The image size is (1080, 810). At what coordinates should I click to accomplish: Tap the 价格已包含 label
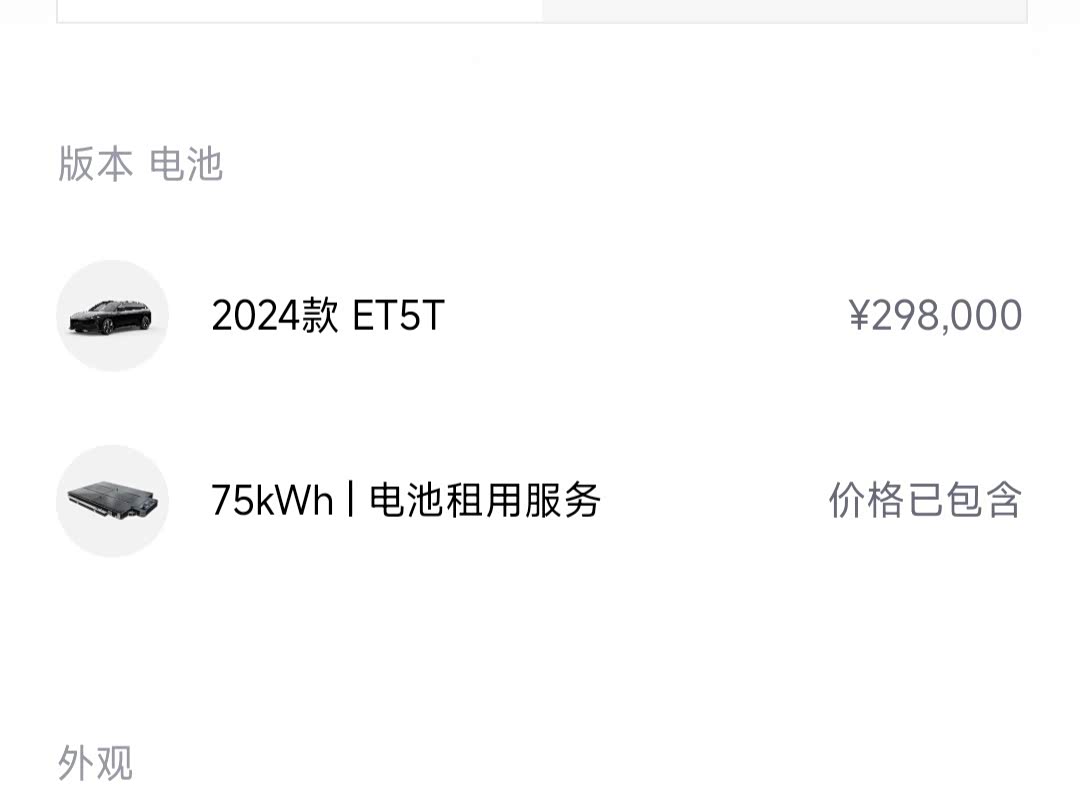click(x=925, y=501)
